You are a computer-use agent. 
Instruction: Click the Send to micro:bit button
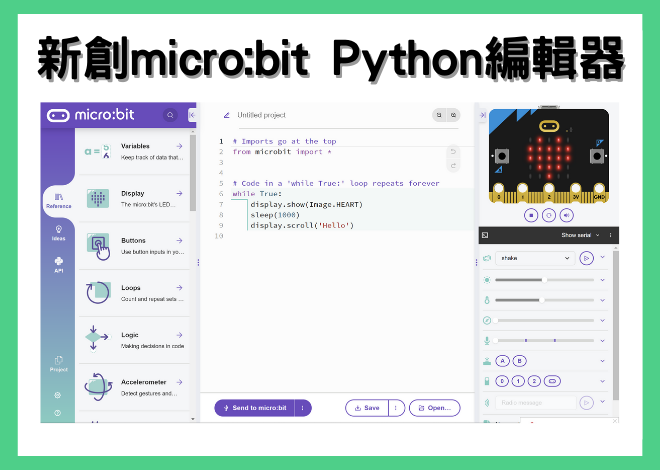point(255,408)
